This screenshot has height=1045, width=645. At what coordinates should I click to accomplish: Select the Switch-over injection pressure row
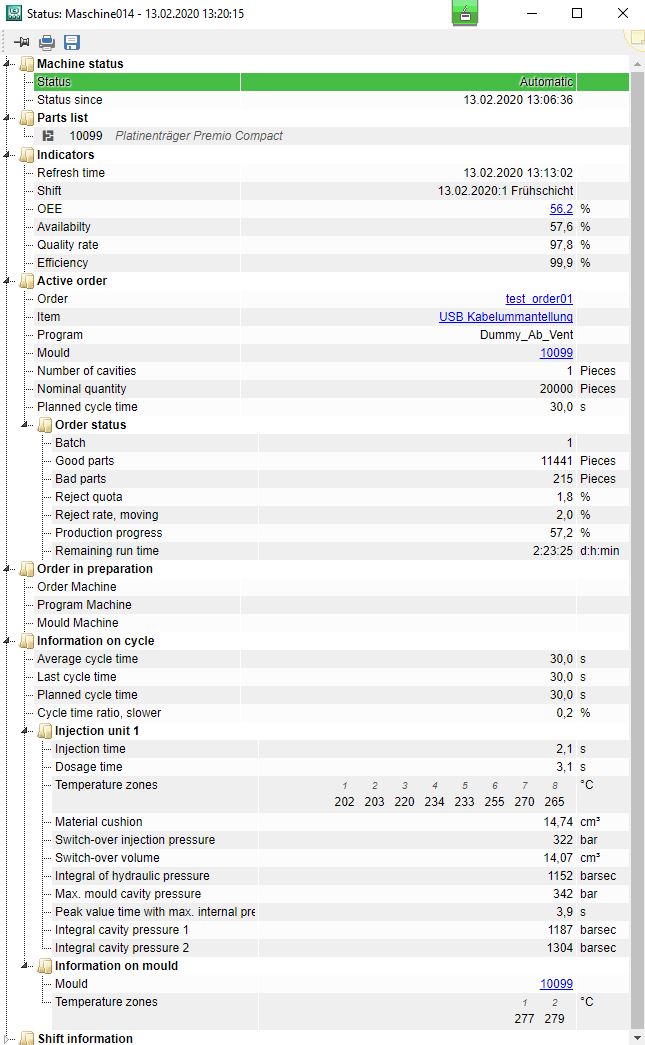point(340,840)
